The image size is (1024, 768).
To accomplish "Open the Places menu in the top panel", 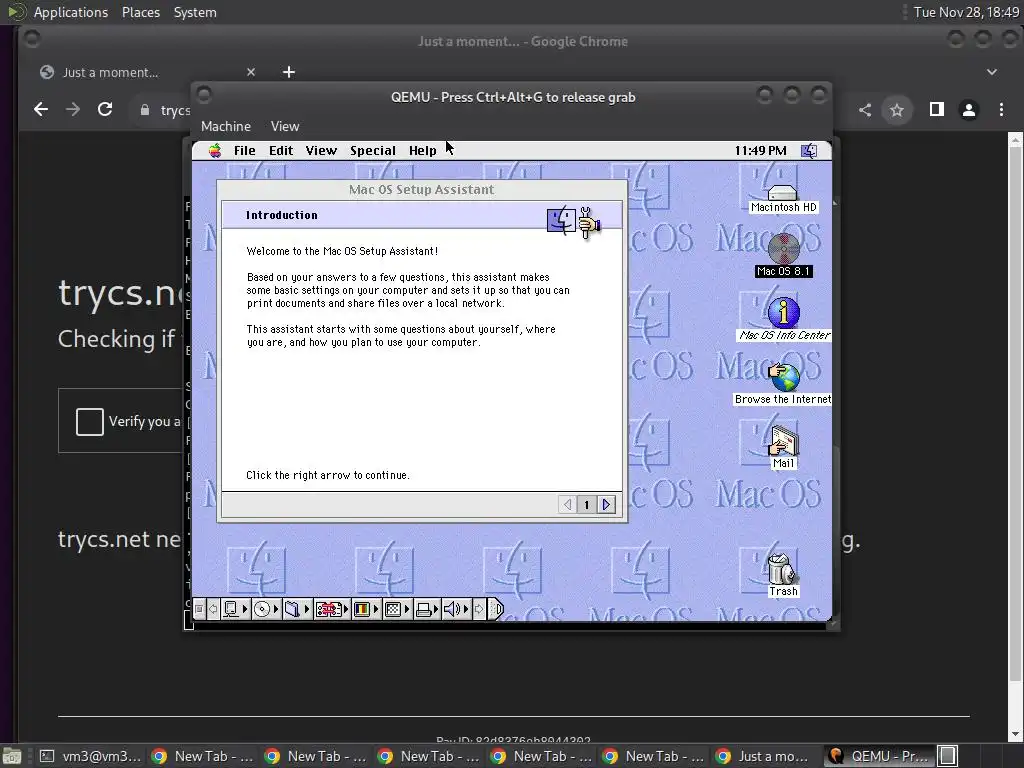I will [x=140, y=12].
